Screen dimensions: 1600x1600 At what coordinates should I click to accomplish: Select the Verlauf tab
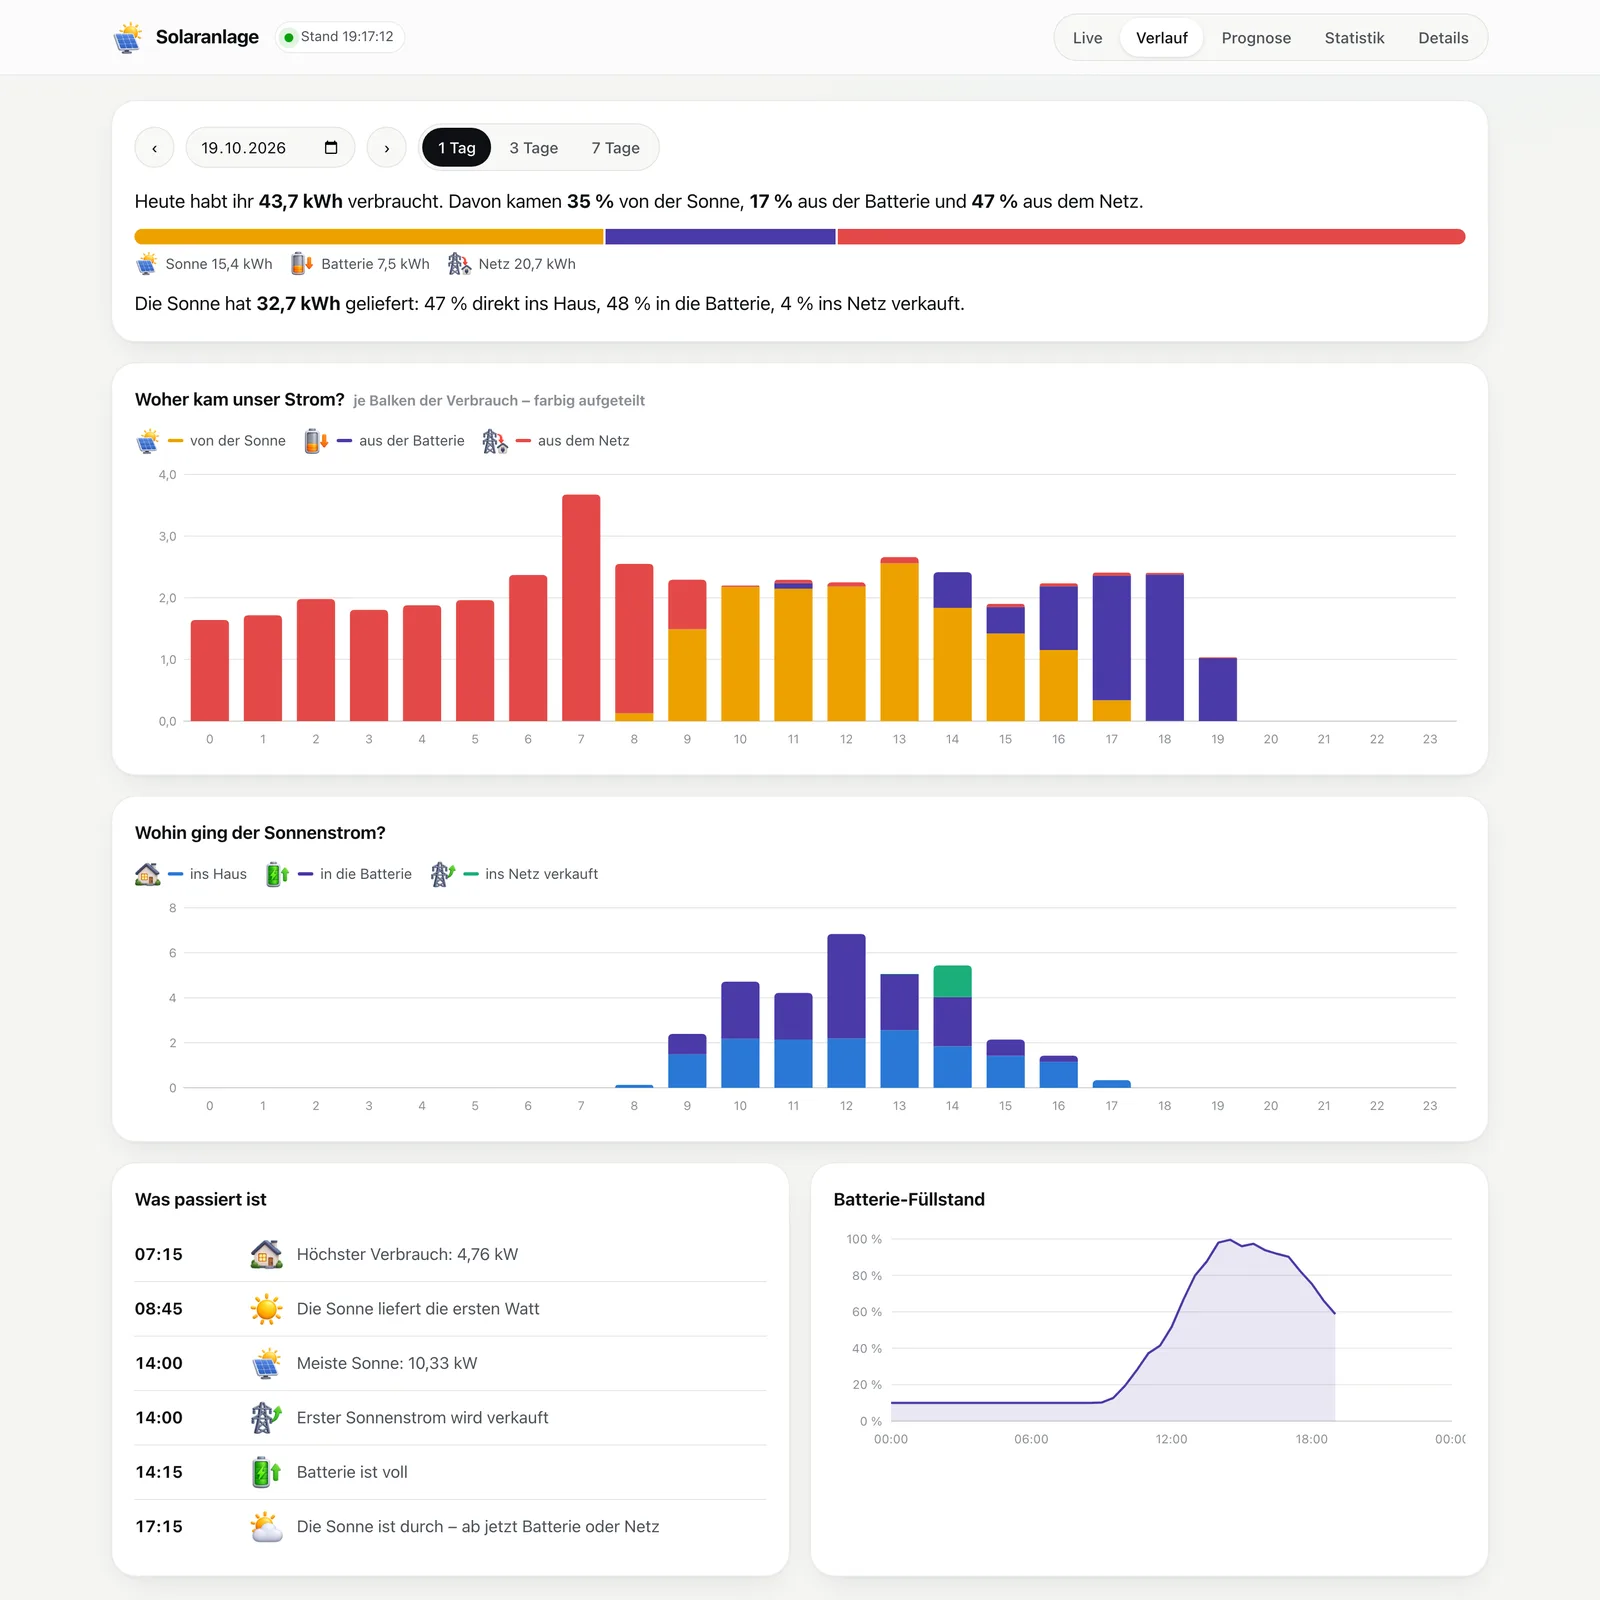point(1161,38)
